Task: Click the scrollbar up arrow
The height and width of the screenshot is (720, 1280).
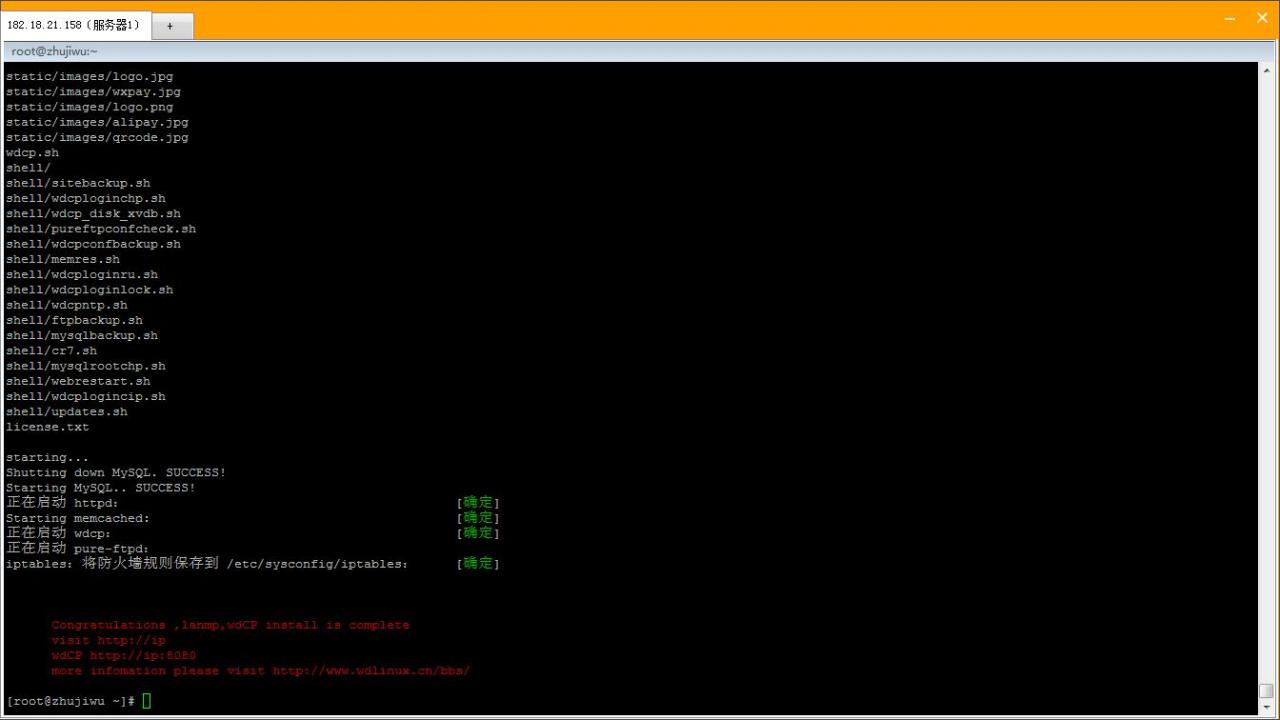Action: tap(1267, 70)
